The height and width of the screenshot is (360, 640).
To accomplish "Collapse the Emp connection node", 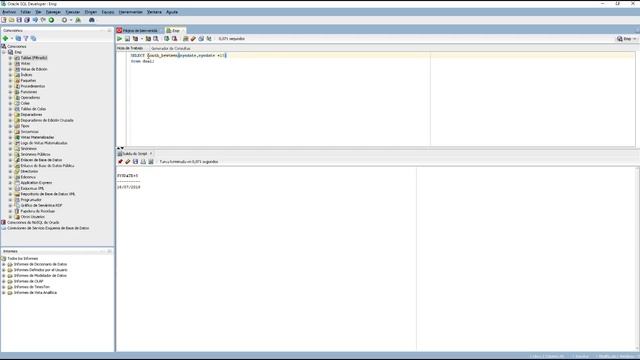I will tap(4, 52).
